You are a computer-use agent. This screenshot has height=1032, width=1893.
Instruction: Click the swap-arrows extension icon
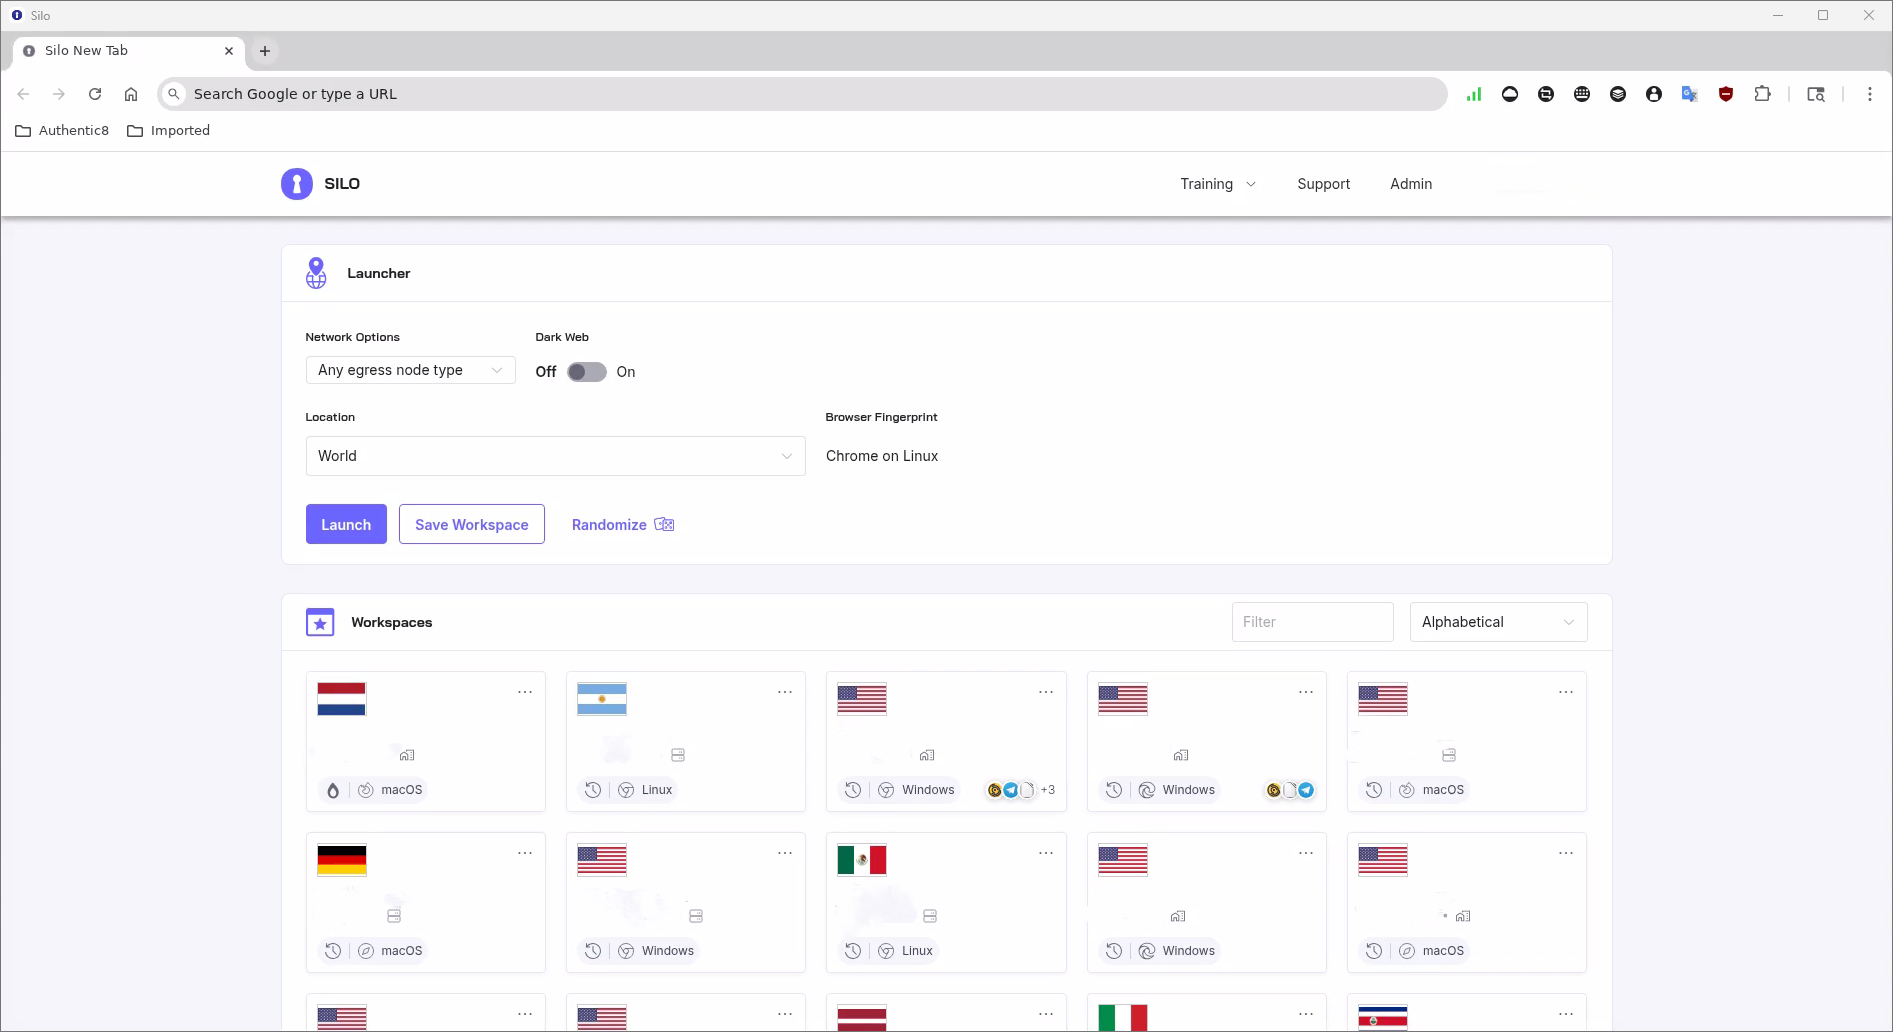[x=1546, y=94]
